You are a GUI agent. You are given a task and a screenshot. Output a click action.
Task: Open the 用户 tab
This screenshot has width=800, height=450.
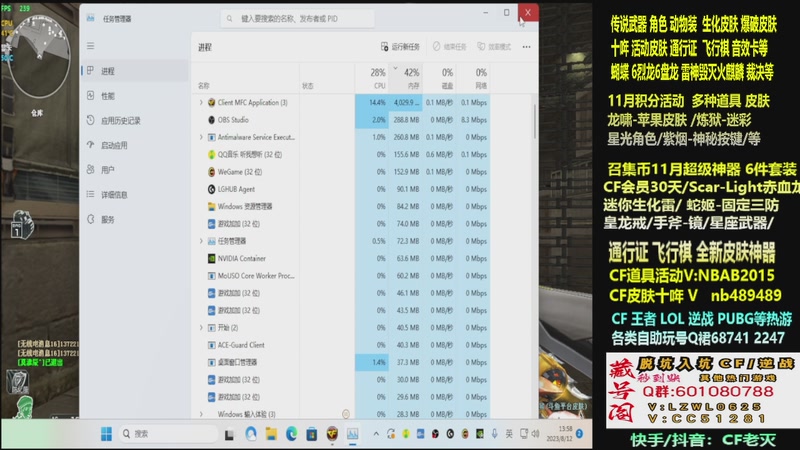tap(135, 170)
